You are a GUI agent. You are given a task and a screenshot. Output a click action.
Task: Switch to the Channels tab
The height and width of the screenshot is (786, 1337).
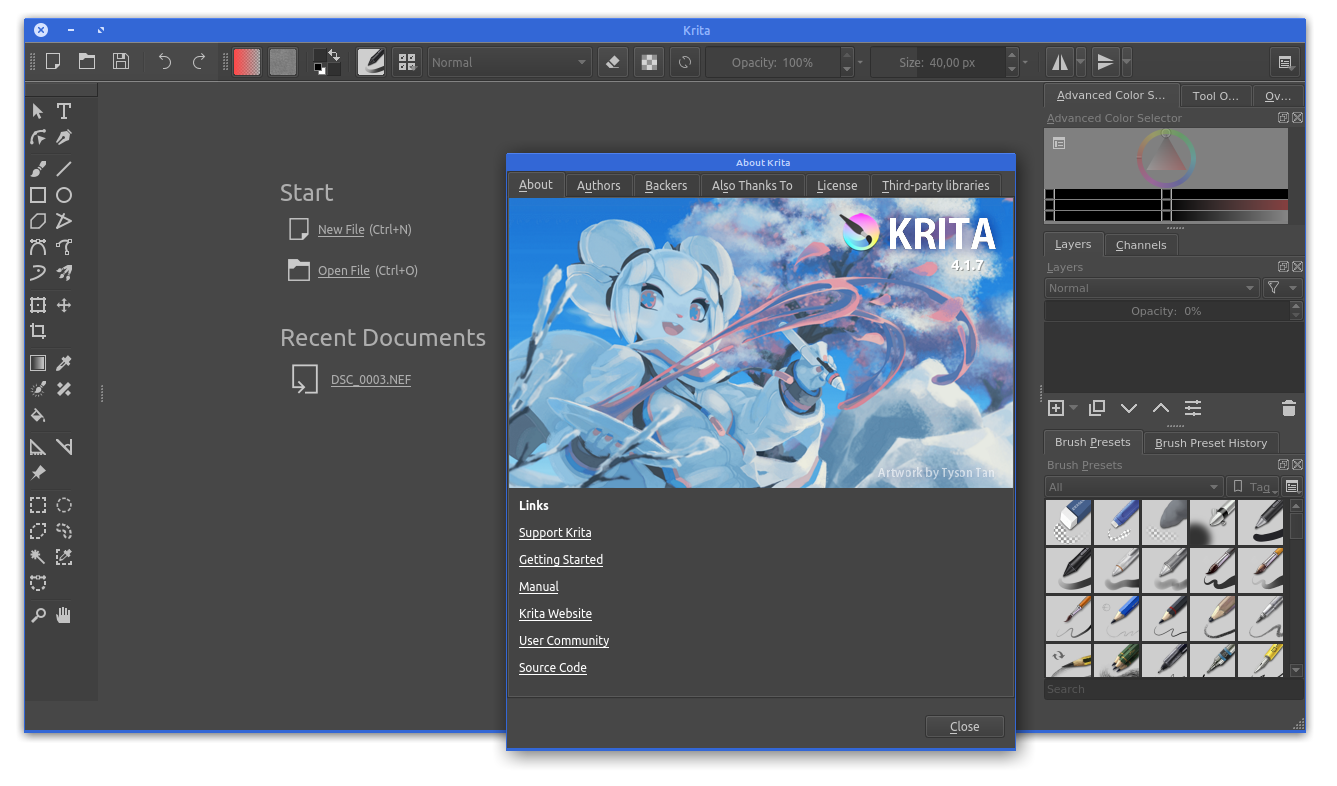1141,245
